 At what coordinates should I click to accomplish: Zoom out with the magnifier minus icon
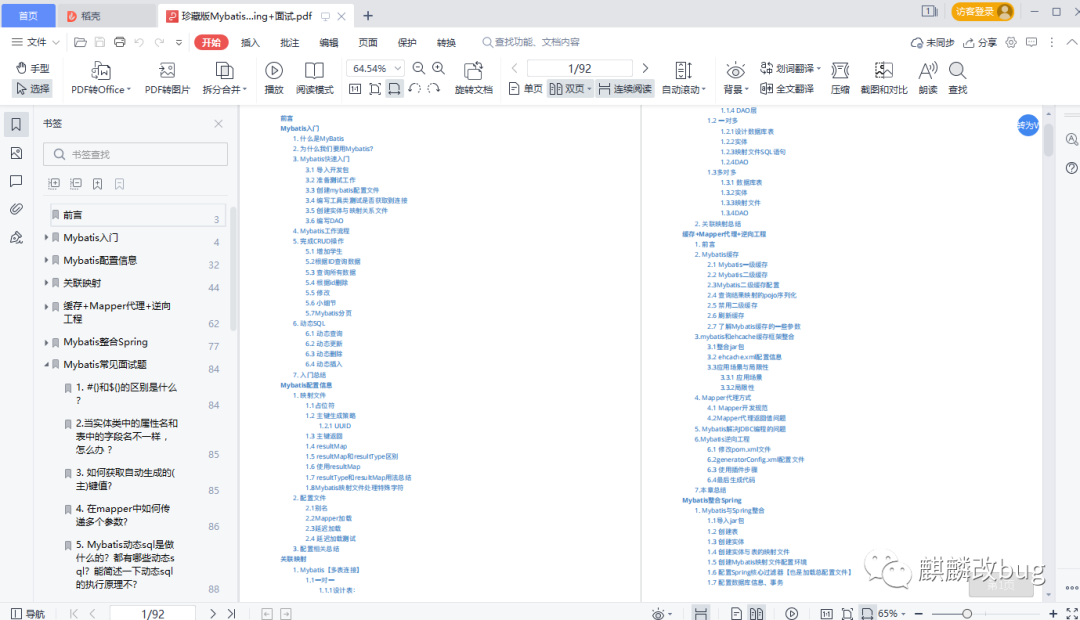tap(418, 68)
